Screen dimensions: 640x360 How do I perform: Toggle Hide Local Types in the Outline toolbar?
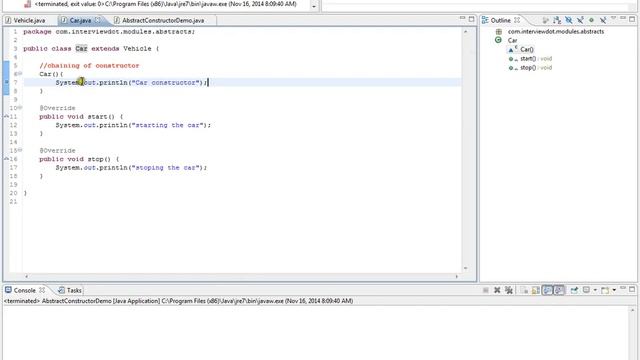602,20
